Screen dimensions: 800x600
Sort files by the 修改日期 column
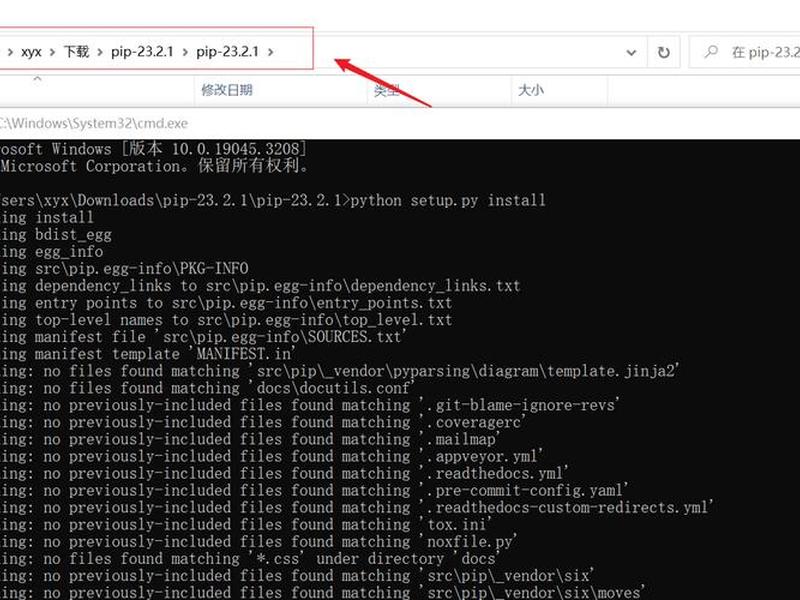[x=227, y=90]
